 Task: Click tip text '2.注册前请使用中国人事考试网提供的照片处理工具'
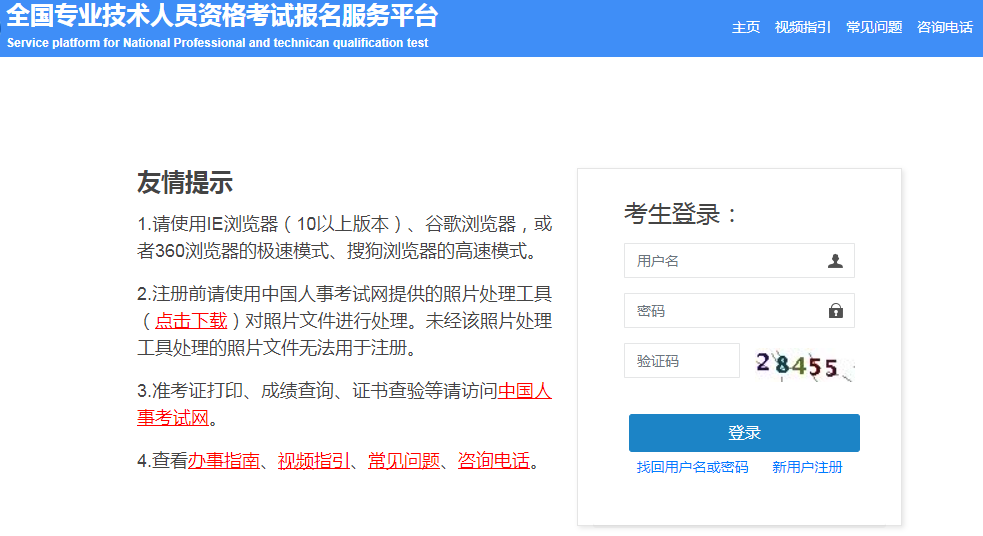click(345, 294)
